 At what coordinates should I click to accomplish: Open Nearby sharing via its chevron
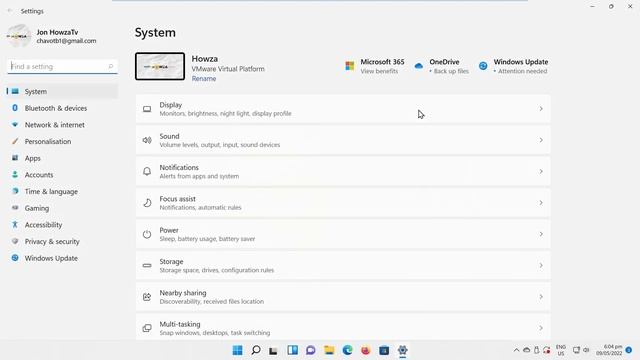click(x=541, y=297)
